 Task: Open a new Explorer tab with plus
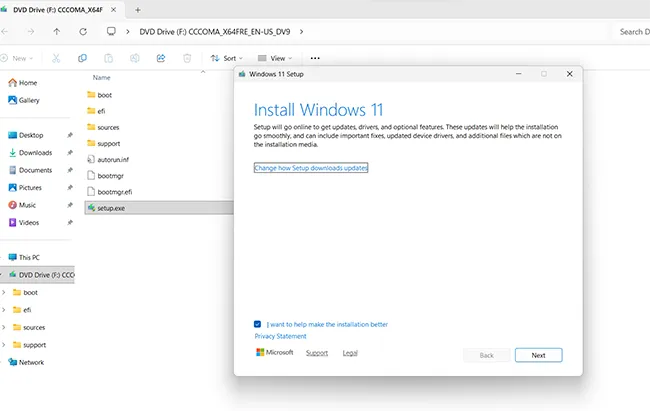click(138, 10)
